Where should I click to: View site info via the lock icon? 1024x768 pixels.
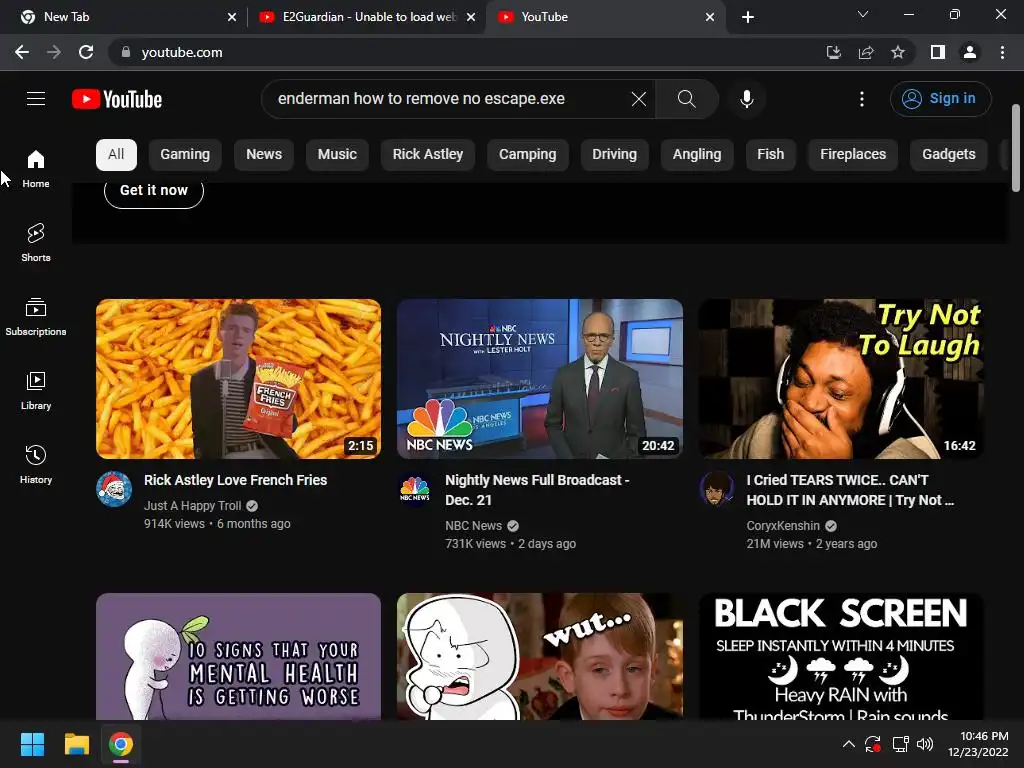[126, 52]
